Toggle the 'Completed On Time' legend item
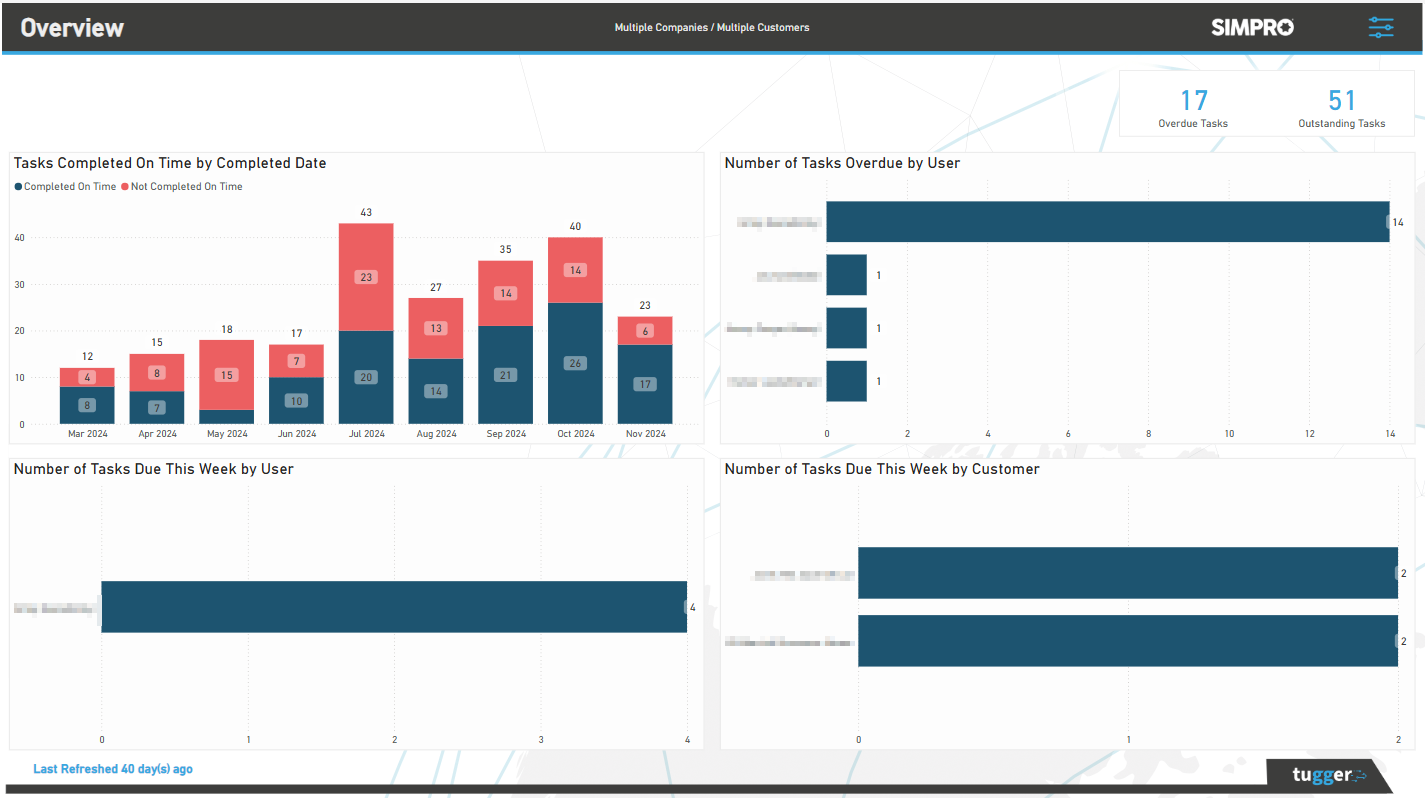1425x798 pixels. (x=64, y=186)
